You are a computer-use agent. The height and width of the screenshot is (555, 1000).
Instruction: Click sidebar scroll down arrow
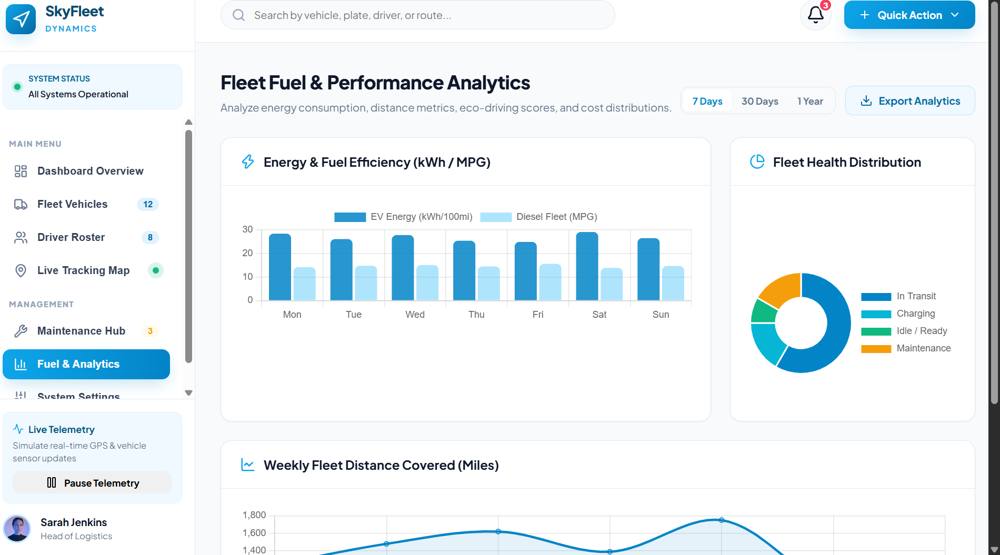click(x=188, y=393)
